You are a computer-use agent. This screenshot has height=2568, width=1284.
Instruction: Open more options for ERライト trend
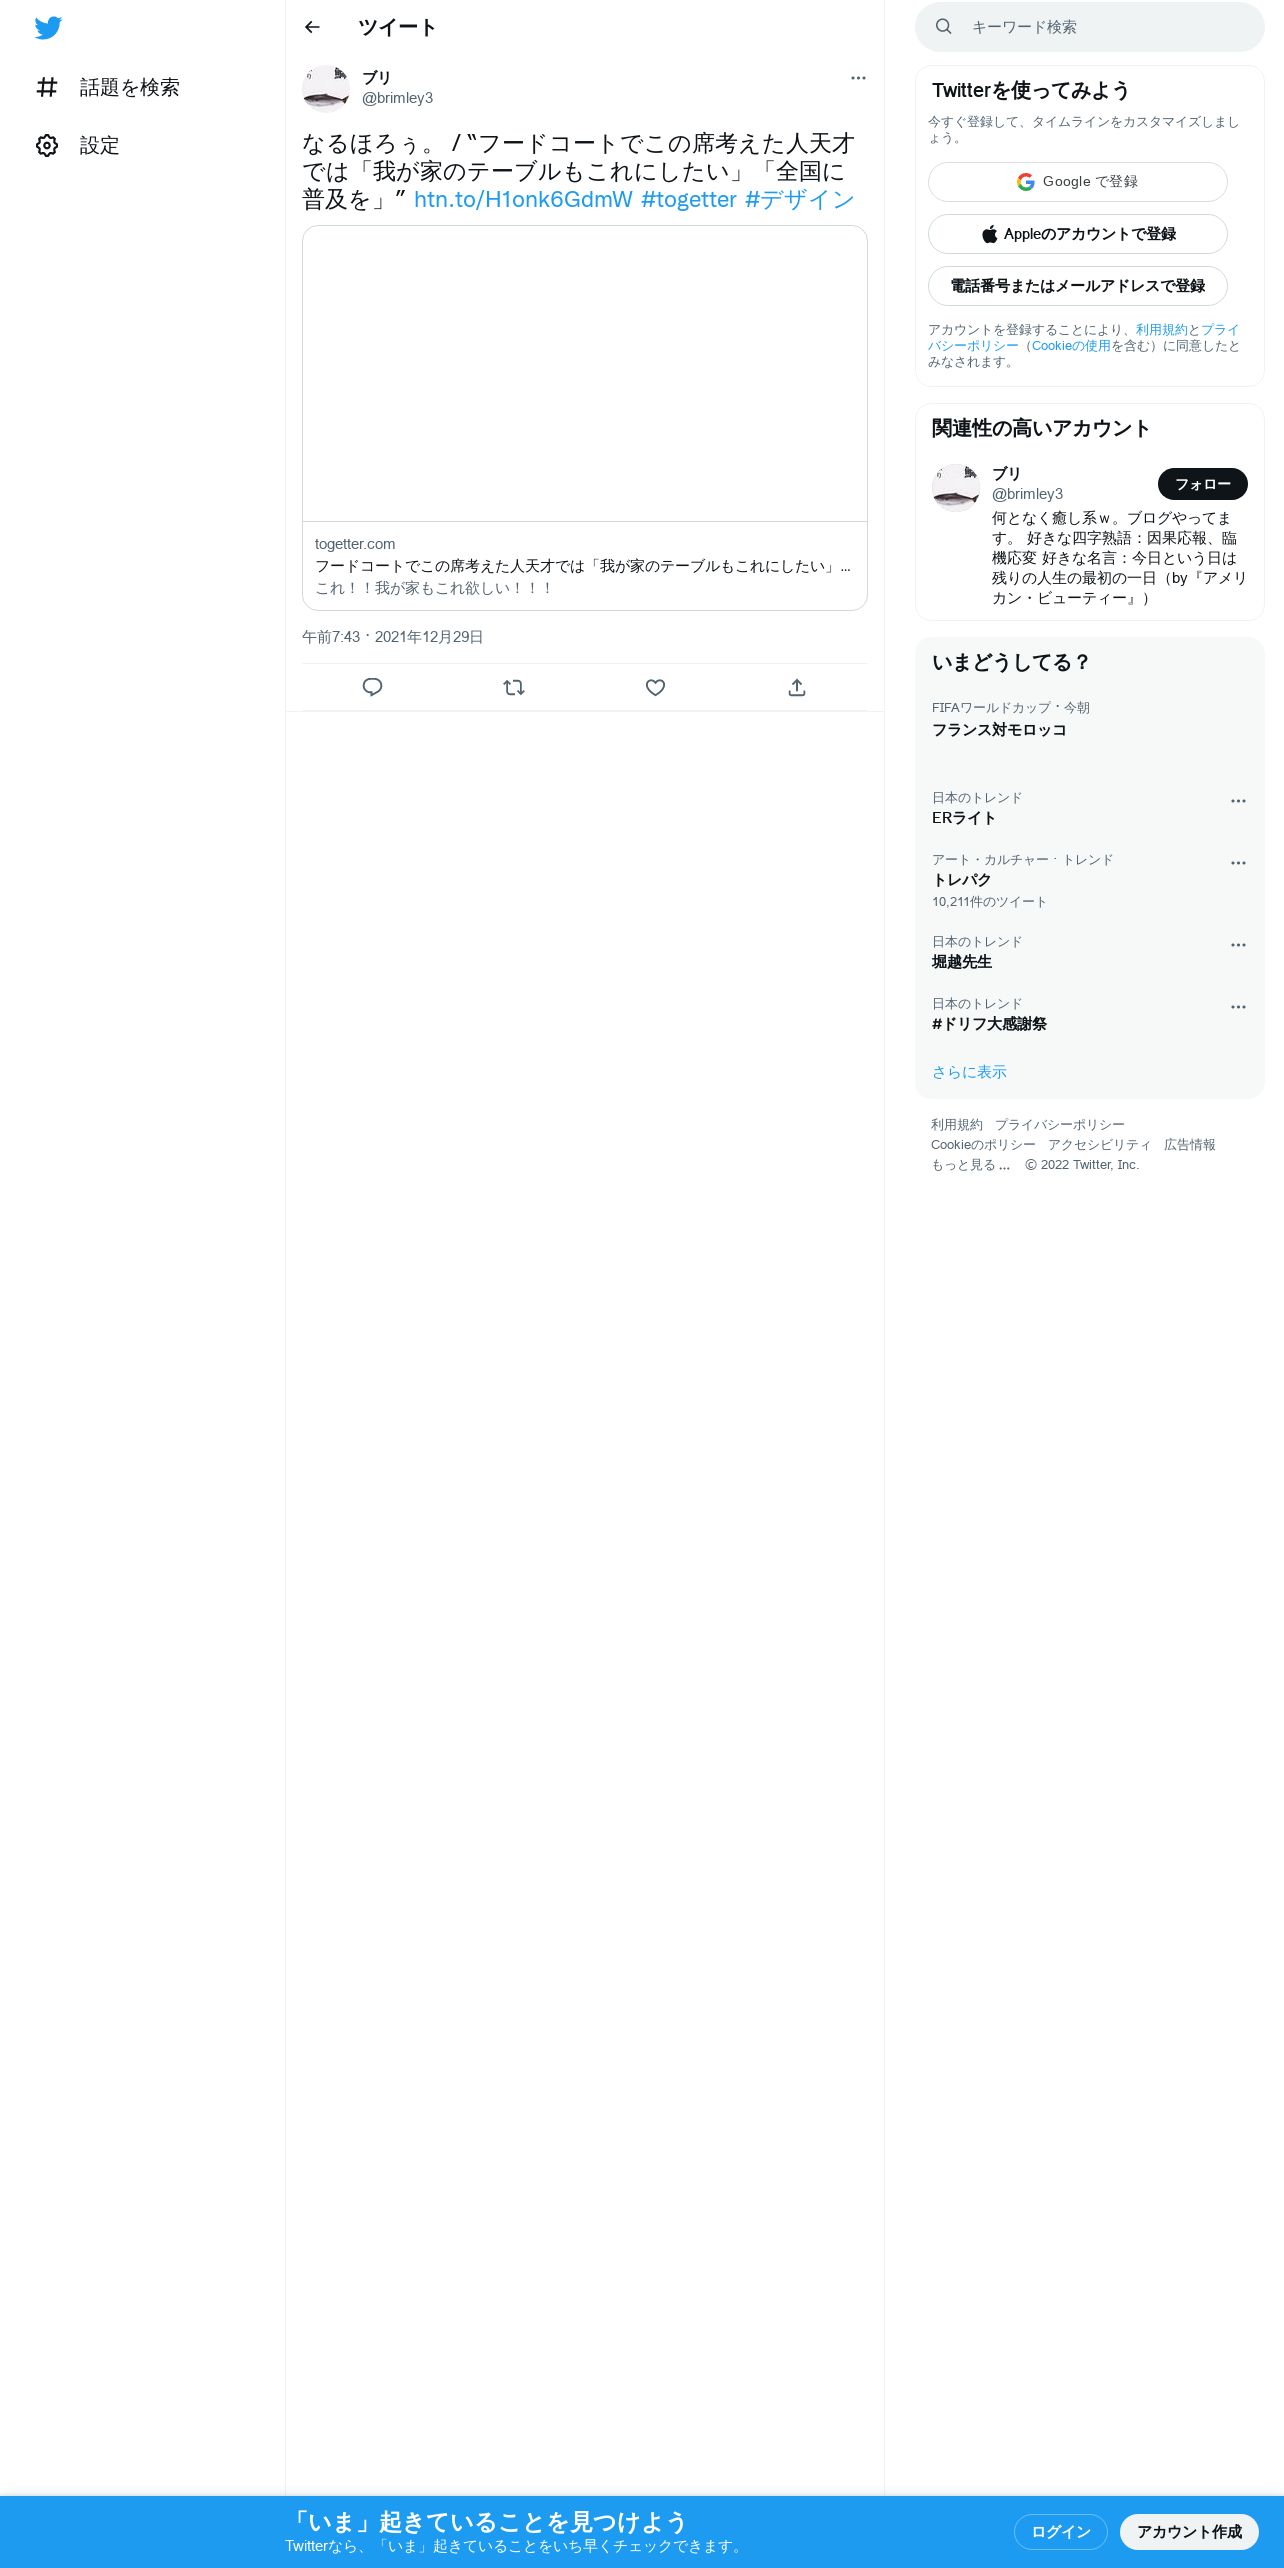coord(1238,801)
